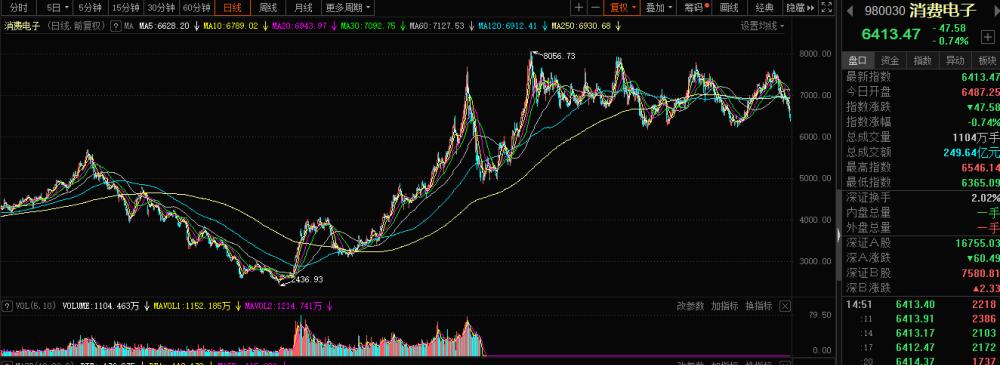Switch to 周线 weekly chart tab
Image resolution: width=1000 pixels, height=365 pixels.
tap(268, 8)
